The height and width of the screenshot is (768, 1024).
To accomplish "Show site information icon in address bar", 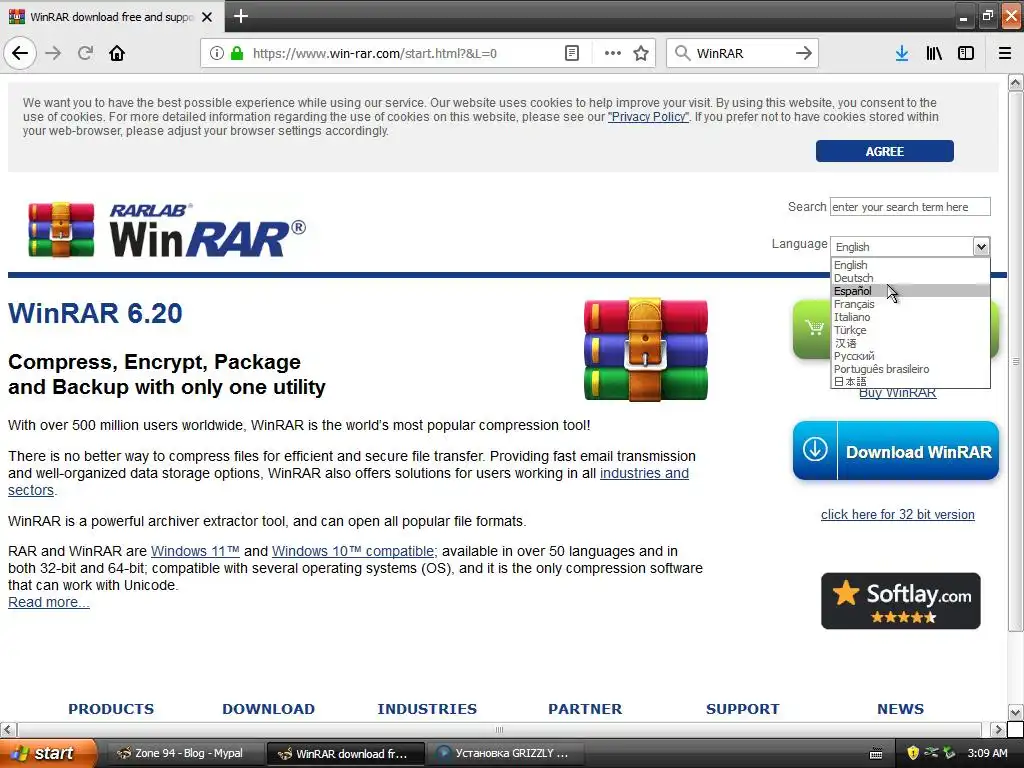I will [x=217, y=53].
